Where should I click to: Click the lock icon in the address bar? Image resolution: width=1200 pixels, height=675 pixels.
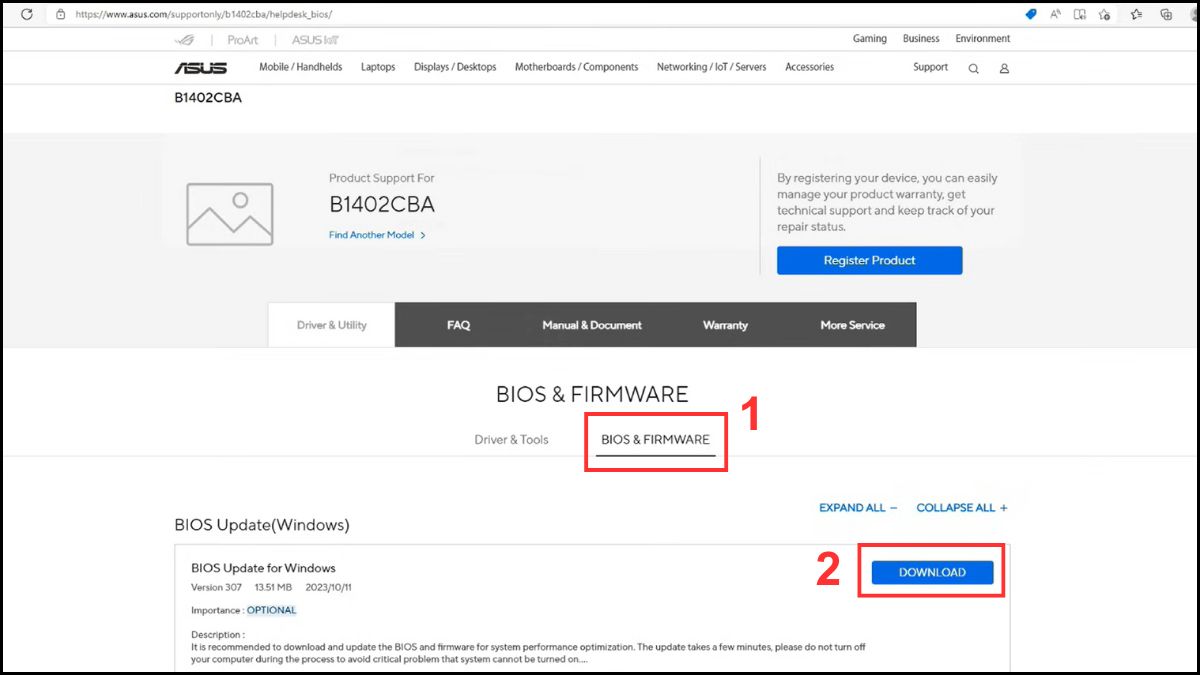click(61, 14)
